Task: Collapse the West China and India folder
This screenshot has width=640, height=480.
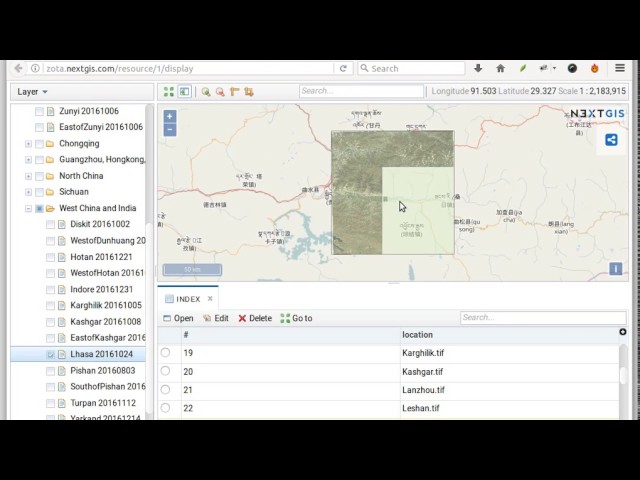Action: (28, 209)
